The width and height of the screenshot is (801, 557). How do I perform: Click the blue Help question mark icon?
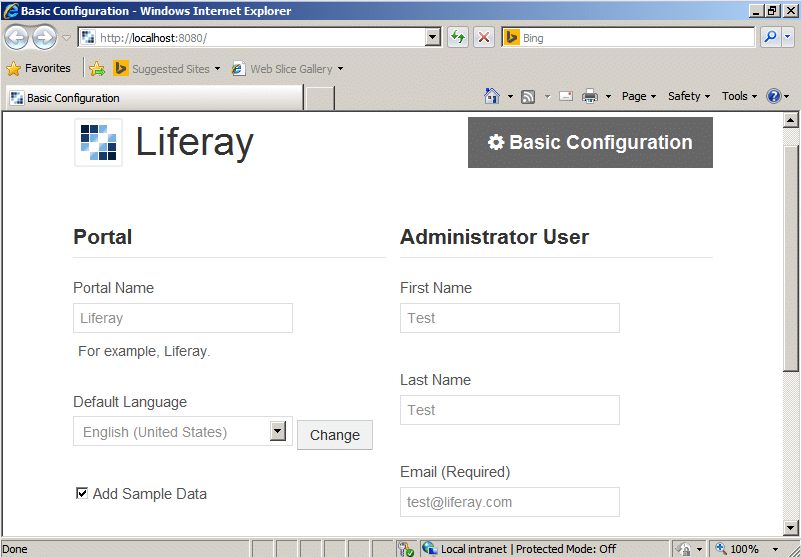coord(774,96)
